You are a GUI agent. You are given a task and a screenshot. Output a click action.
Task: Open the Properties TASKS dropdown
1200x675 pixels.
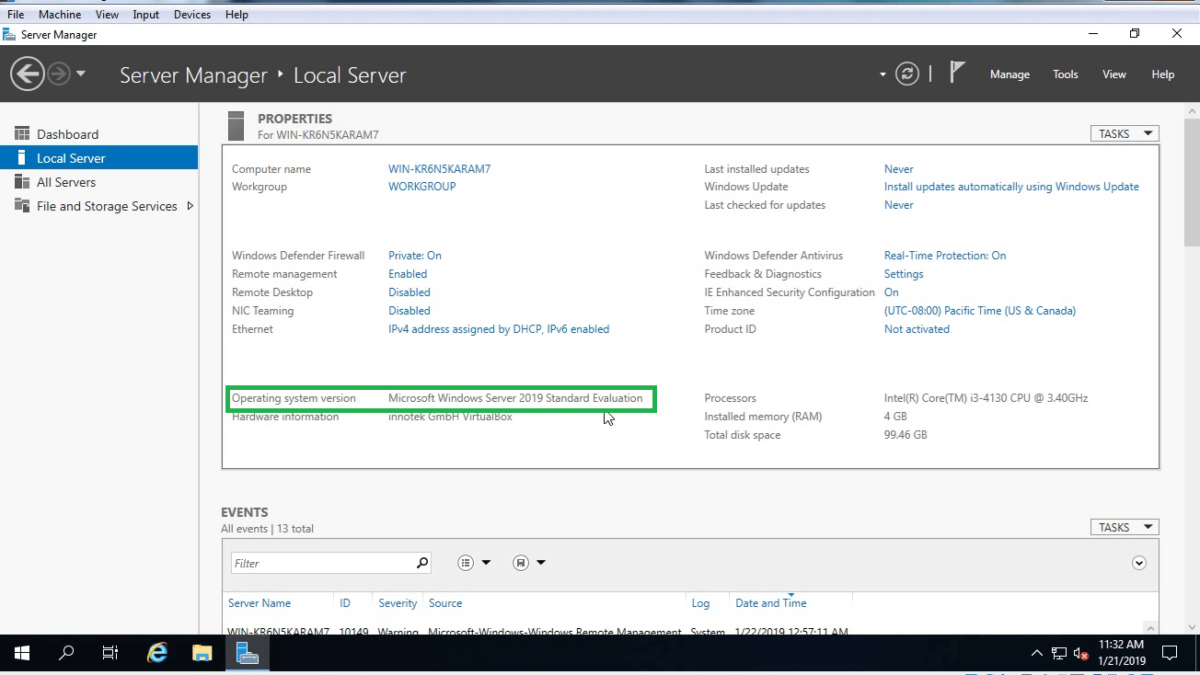click(x=1124, y=134)
